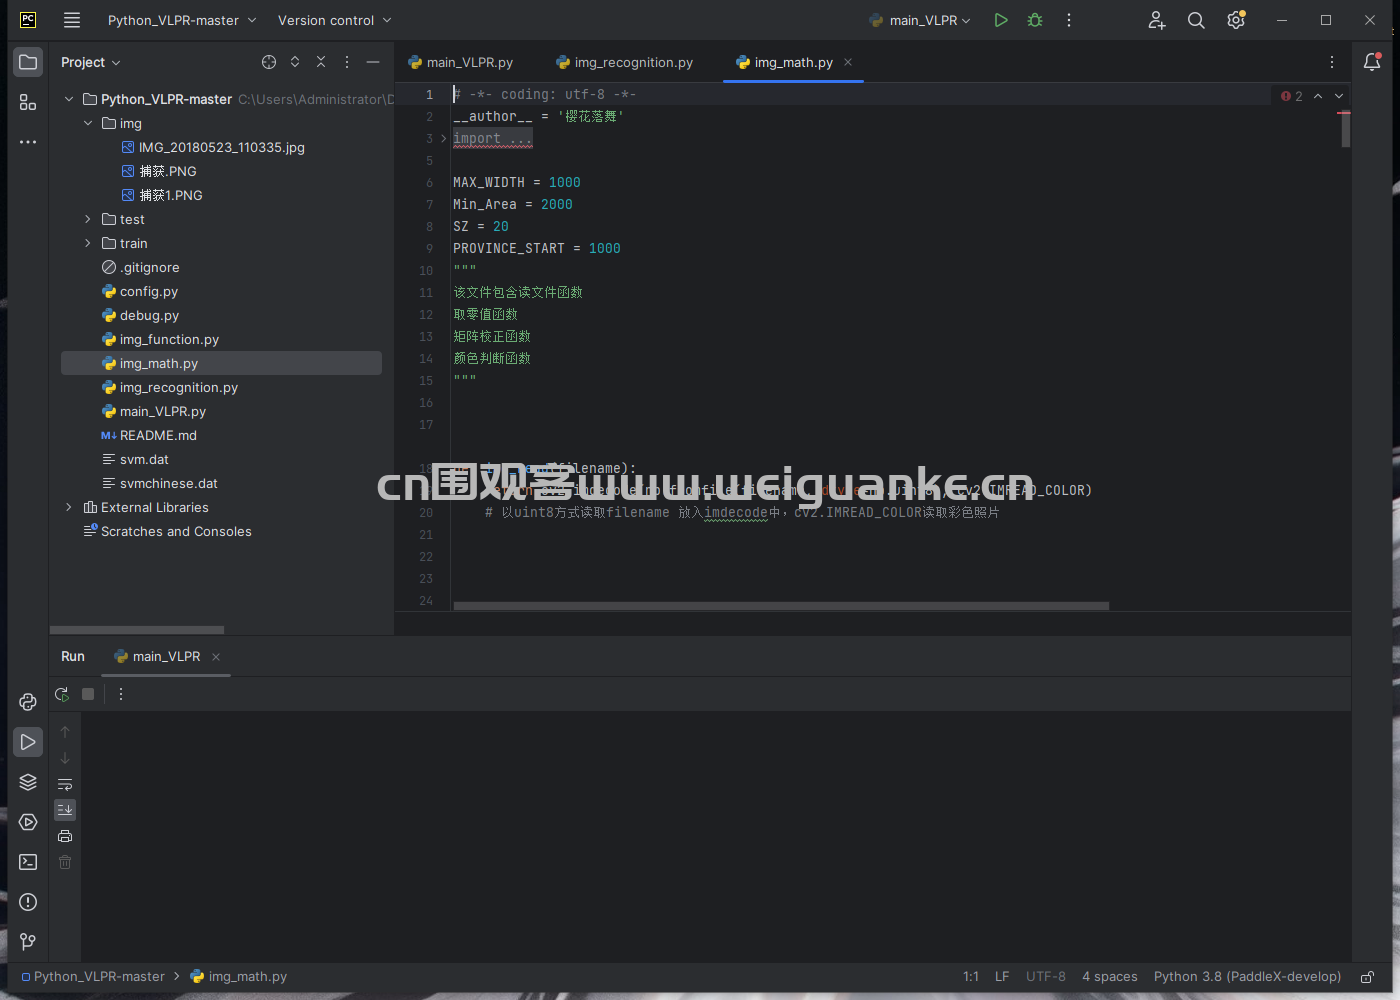Collapse Python_VLPR-master root folder
1400x1000 pixels.
(x=69, y=99)
